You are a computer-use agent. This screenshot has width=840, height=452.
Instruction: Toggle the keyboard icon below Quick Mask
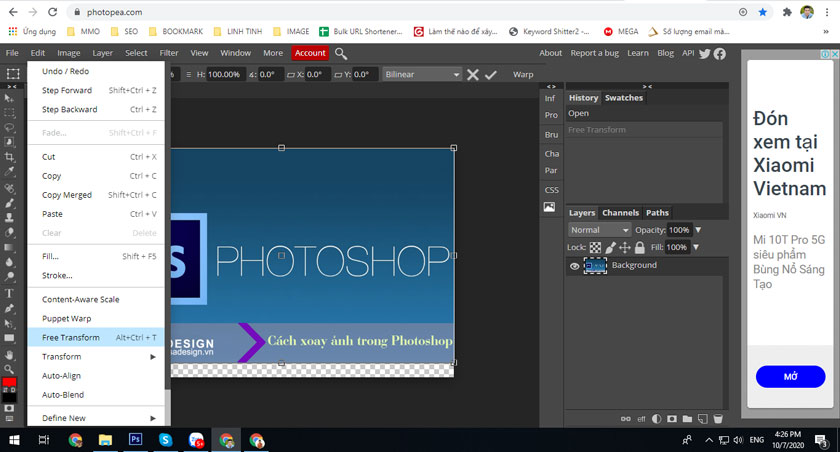(x=9, y=419)
